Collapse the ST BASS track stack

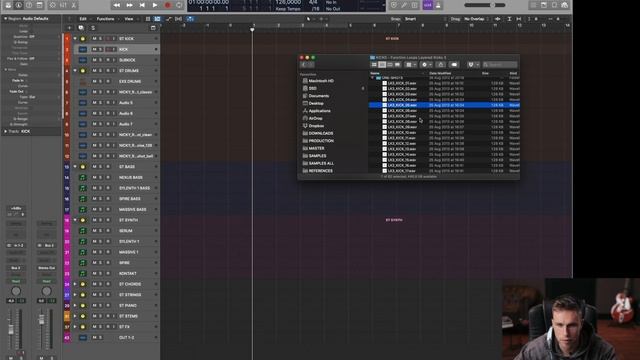pos(75,167)
